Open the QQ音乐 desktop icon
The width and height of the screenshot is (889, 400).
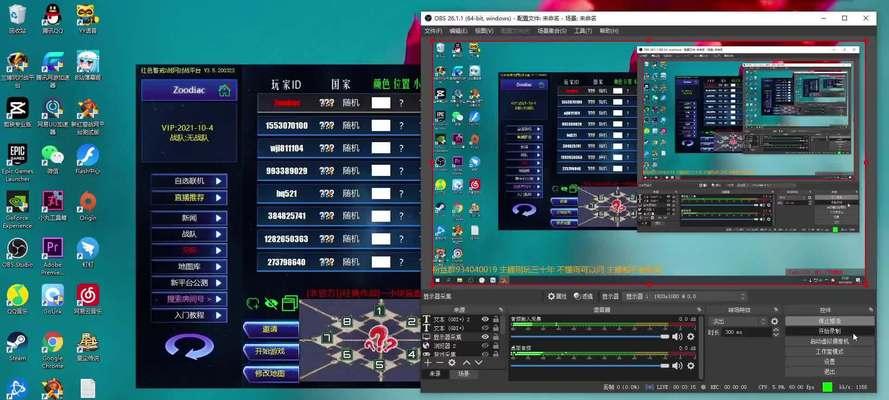(x=17, y=298)
